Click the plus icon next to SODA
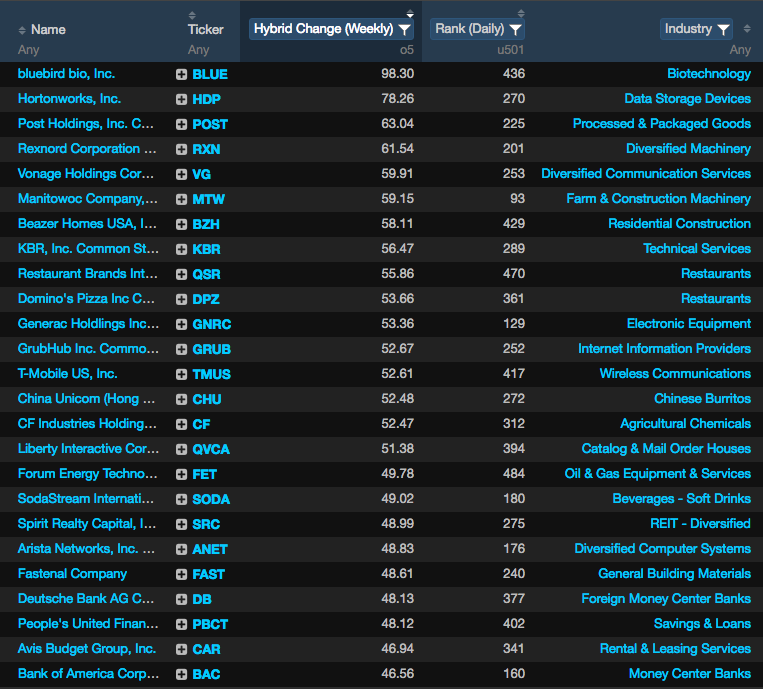This screenshot has height=689, width=763. click(181, 499)
